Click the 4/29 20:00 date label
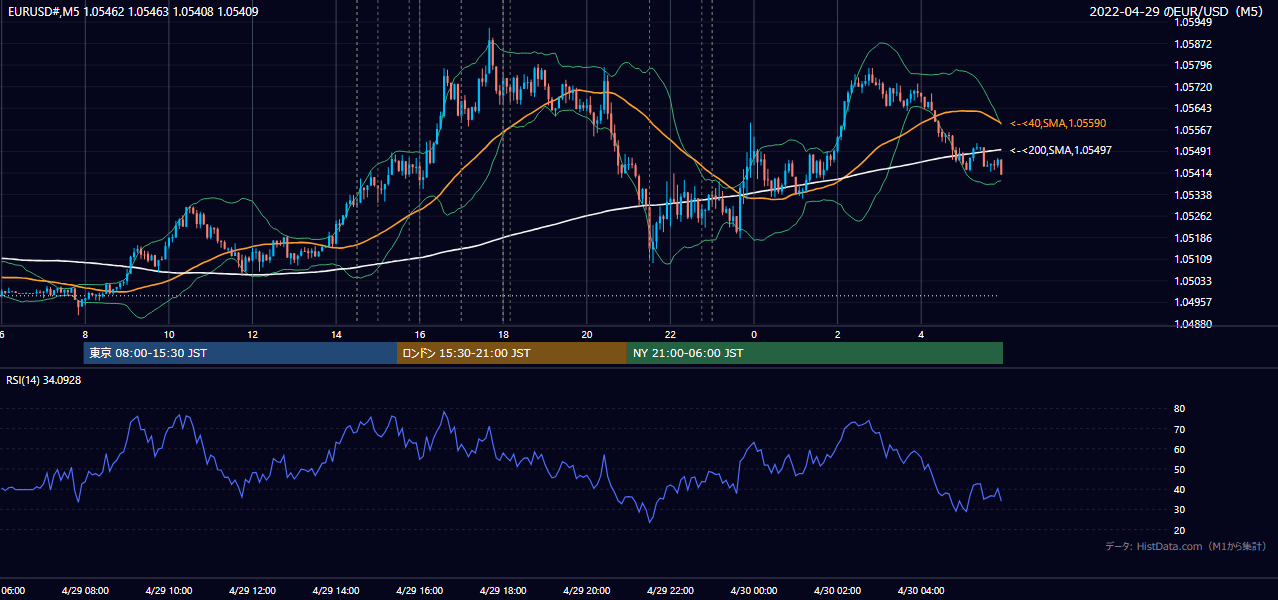The width and height of the screenshot is (1278, 600). tap(587, 590)
